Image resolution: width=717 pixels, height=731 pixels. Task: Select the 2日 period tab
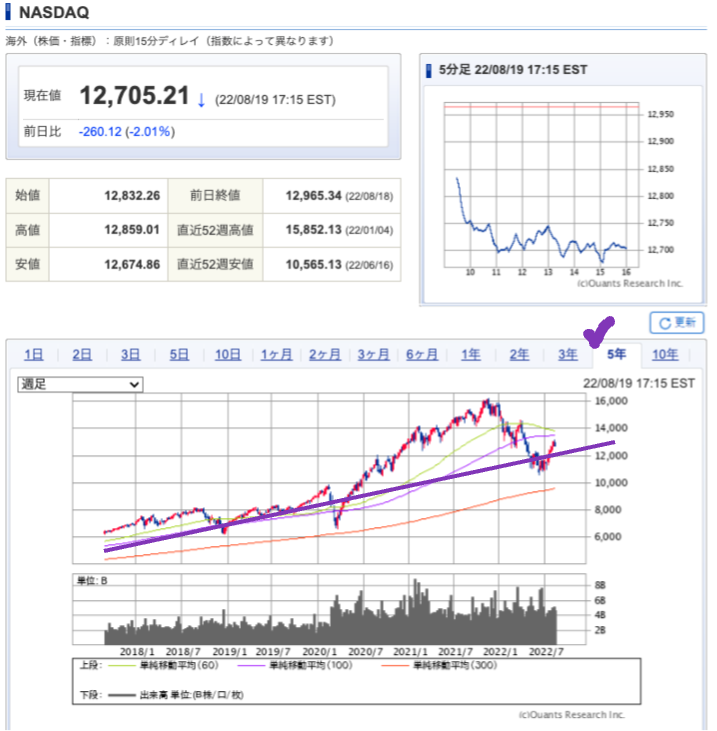(x=82, y=355)
